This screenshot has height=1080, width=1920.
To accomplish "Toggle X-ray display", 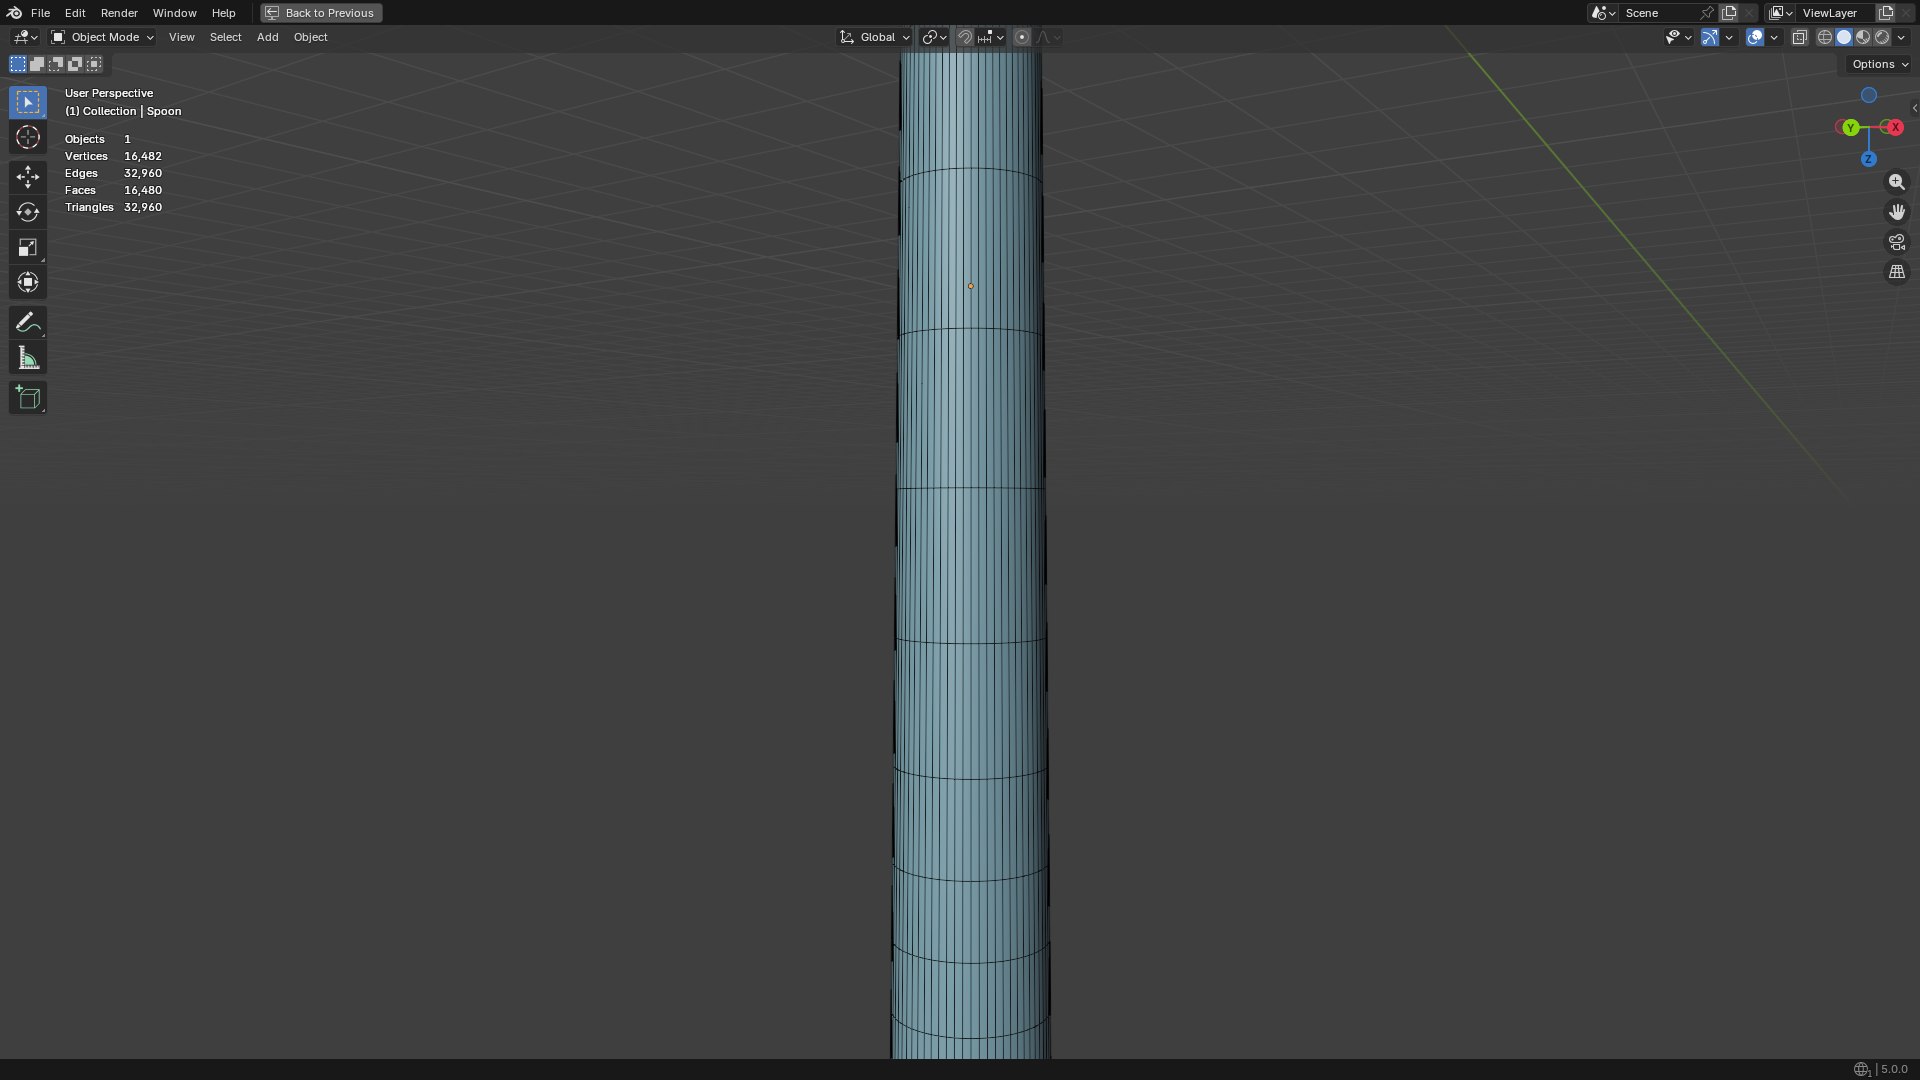I will (1799, 37).
